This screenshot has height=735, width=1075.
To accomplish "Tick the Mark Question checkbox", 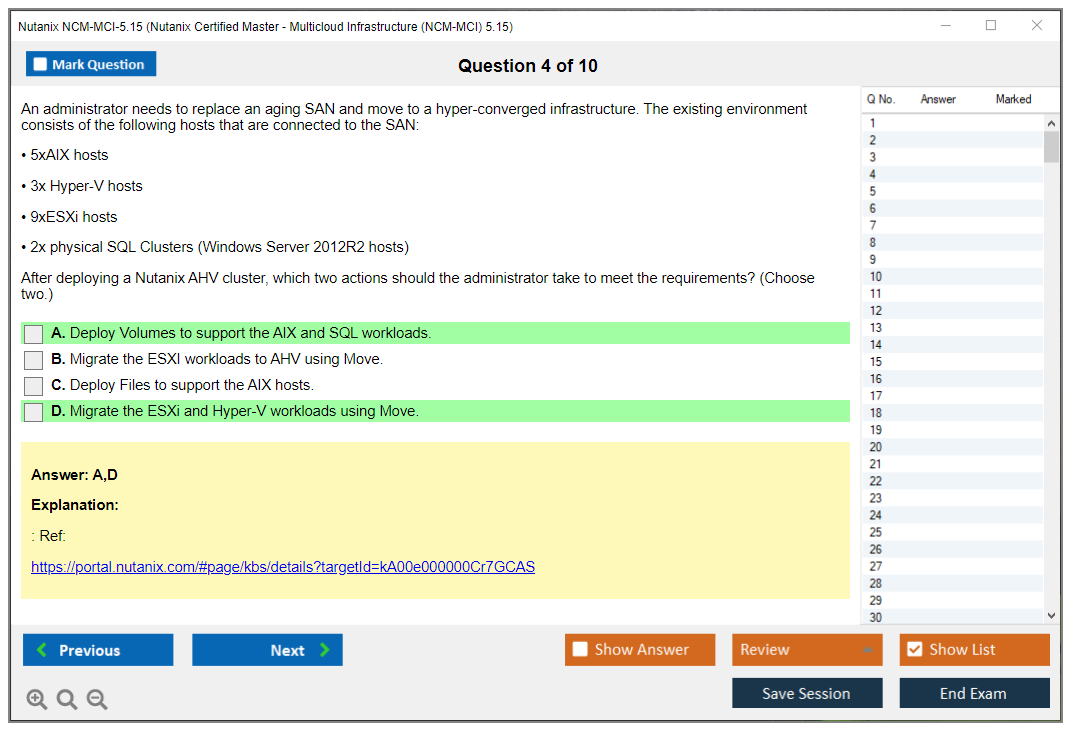I will 41,65.
